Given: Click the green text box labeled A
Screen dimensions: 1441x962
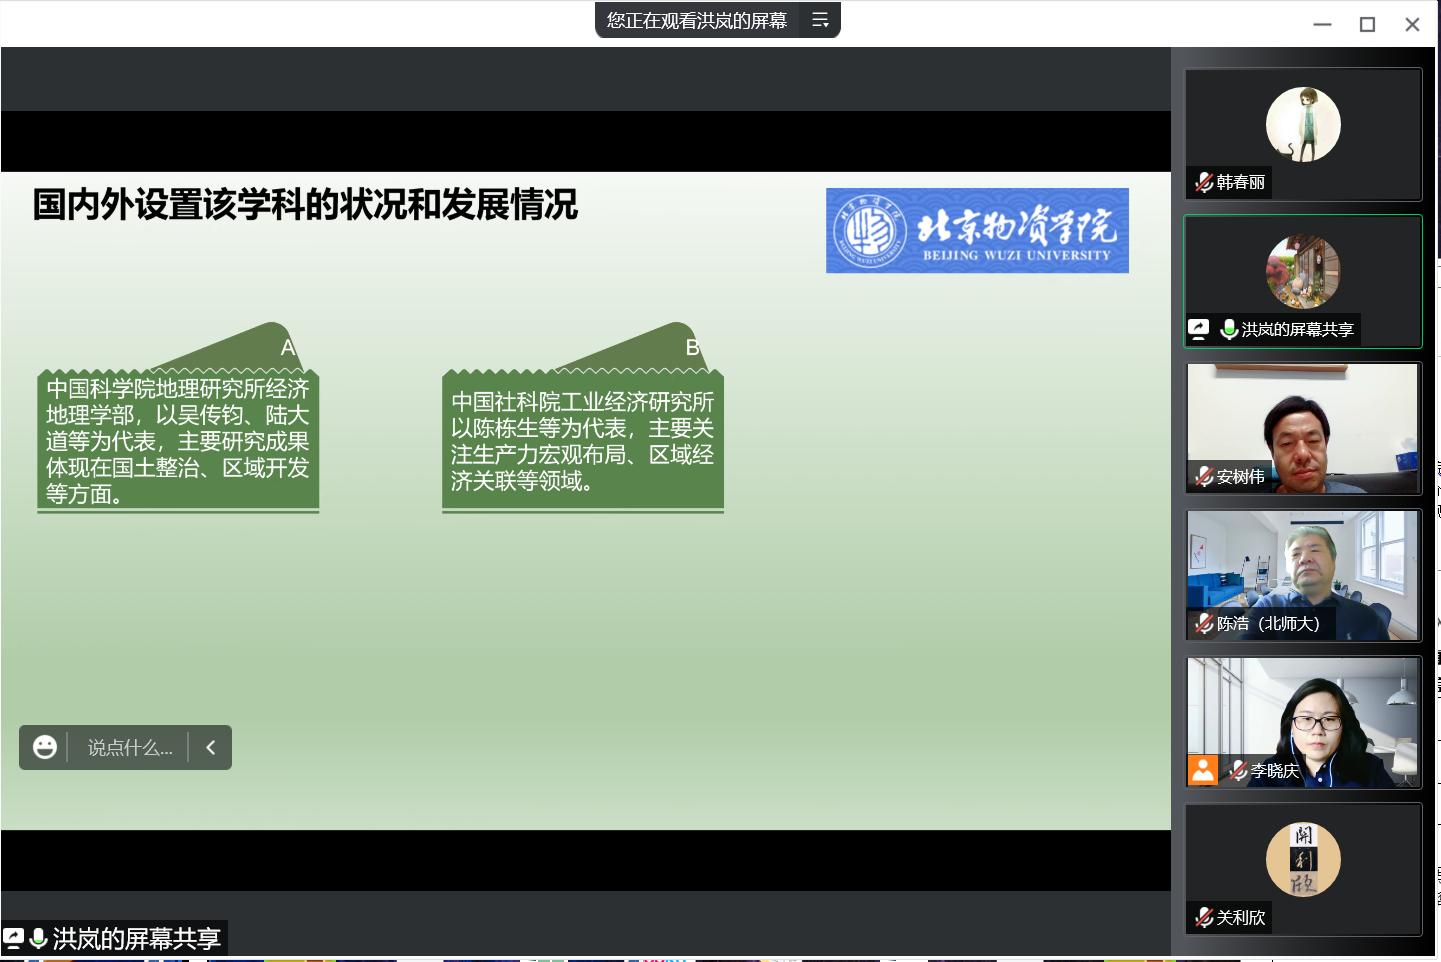Looking at the screenshot, I should 178,440.
